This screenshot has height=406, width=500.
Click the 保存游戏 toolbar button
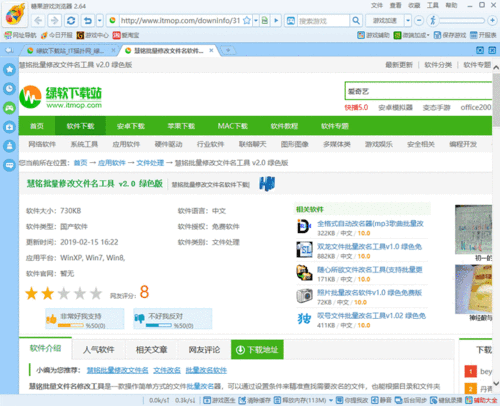click(x=450, y=35)
